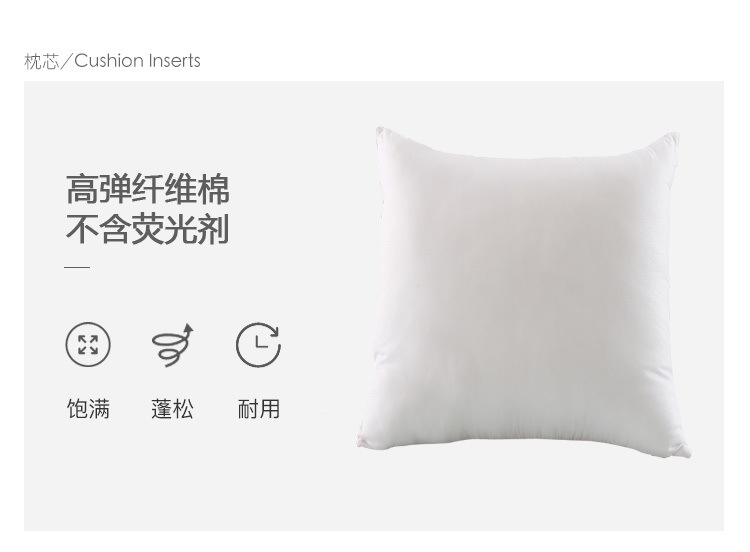Click the pillow's top-right corner tip
Image resolution: width=750 pixels, height=552 pixels.
click(673, 137)
